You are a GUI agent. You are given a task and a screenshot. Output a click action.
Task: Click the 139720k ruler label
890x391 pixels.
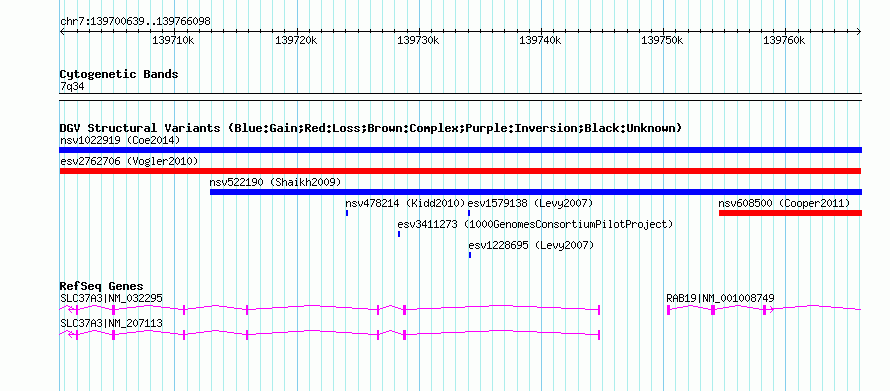click(296, 41)
